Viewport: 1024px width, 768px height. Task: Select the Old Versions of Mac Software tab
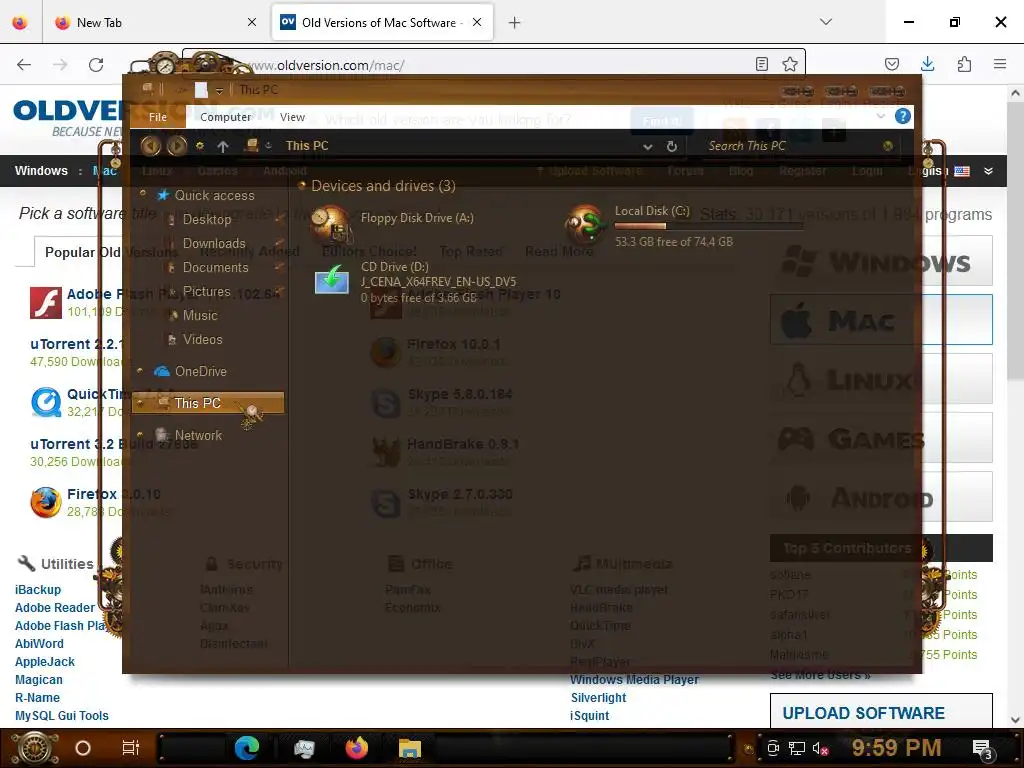383,23
